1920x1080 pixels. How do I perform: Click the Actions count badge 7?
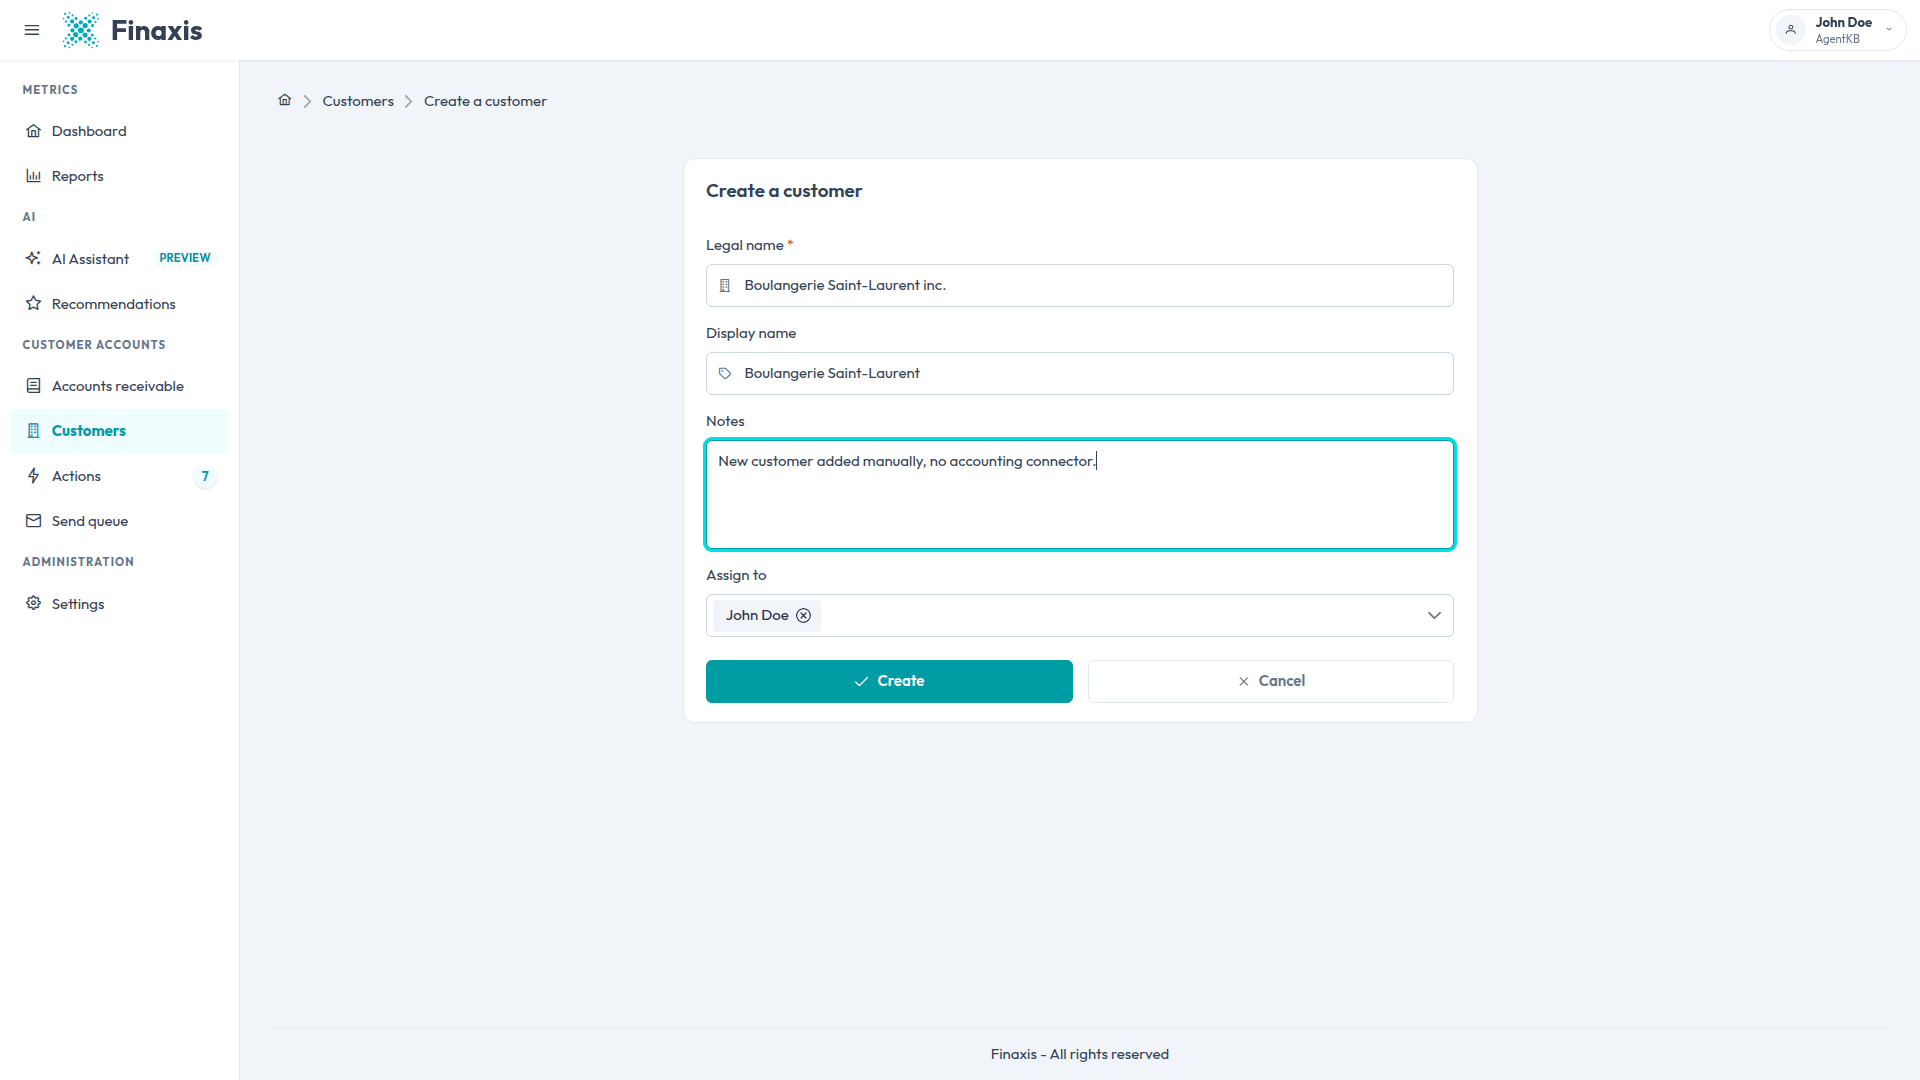205,476
